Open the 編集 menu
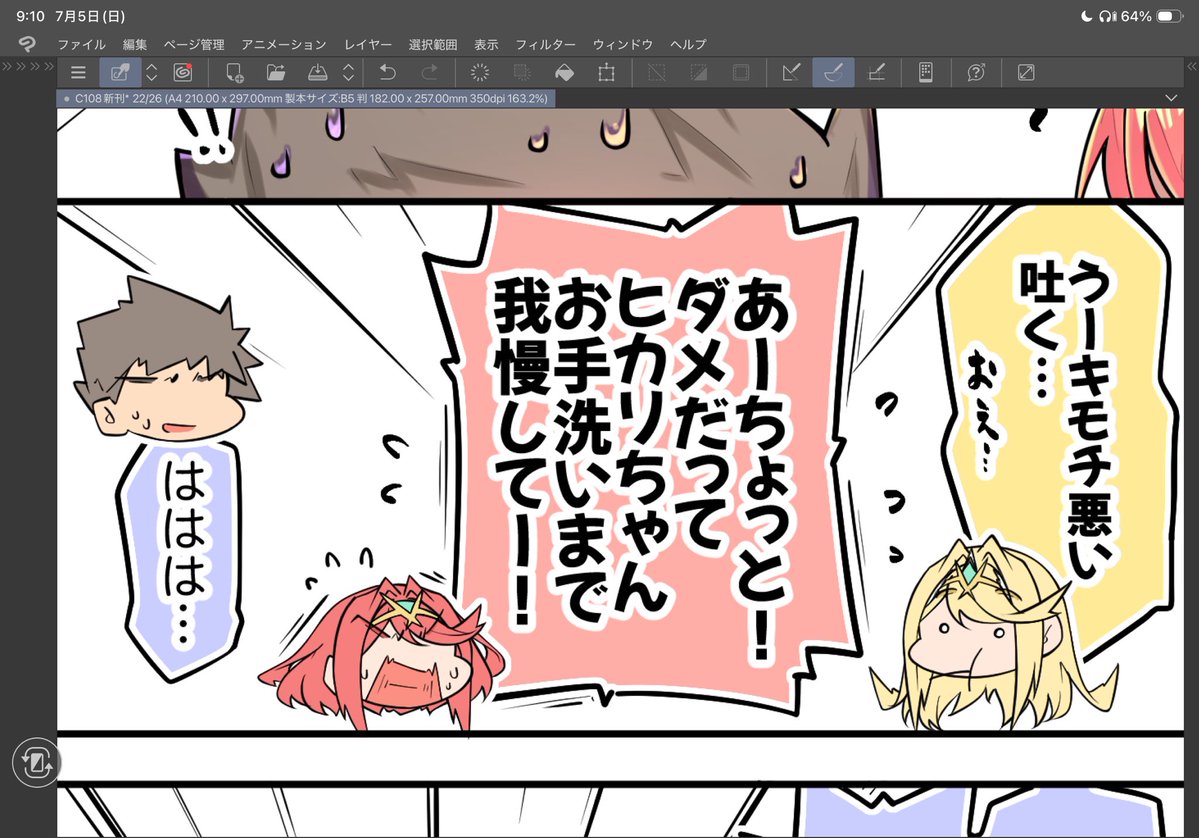Viewport: 1199px width, 838px height. [135, 44]
